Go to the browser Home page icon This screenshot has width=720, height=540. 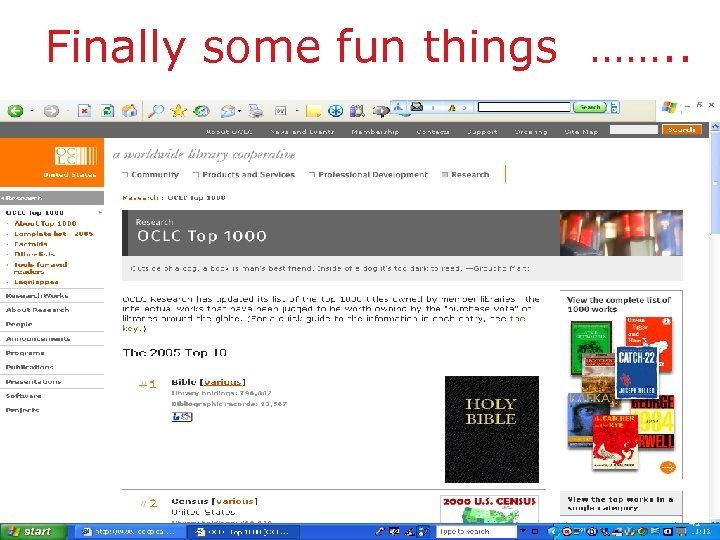coord(130,111)
